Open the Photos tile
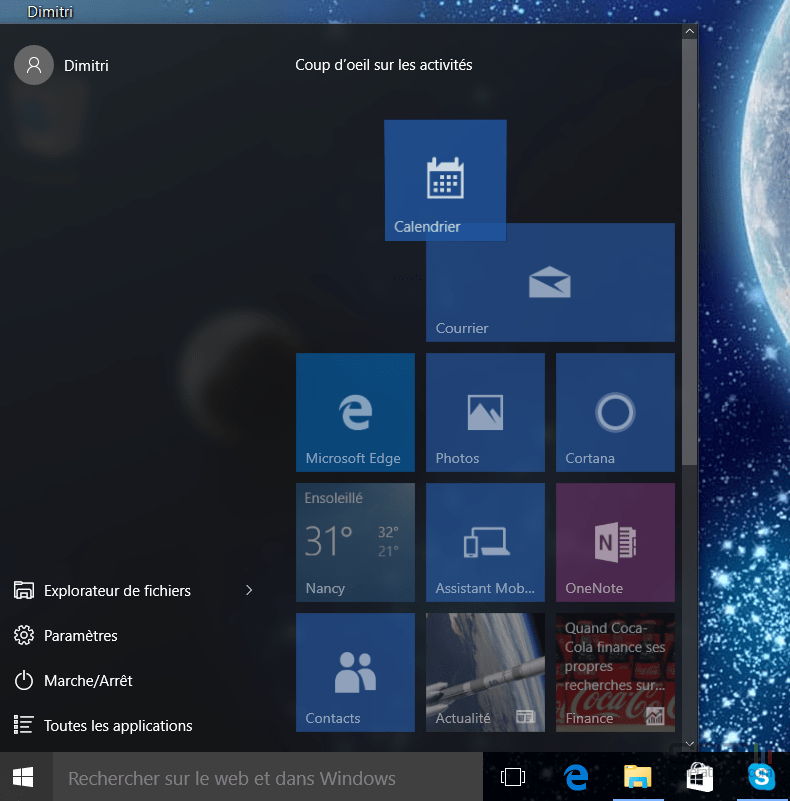790x801 pixels. pyautogui.click(x=485, y=412)
